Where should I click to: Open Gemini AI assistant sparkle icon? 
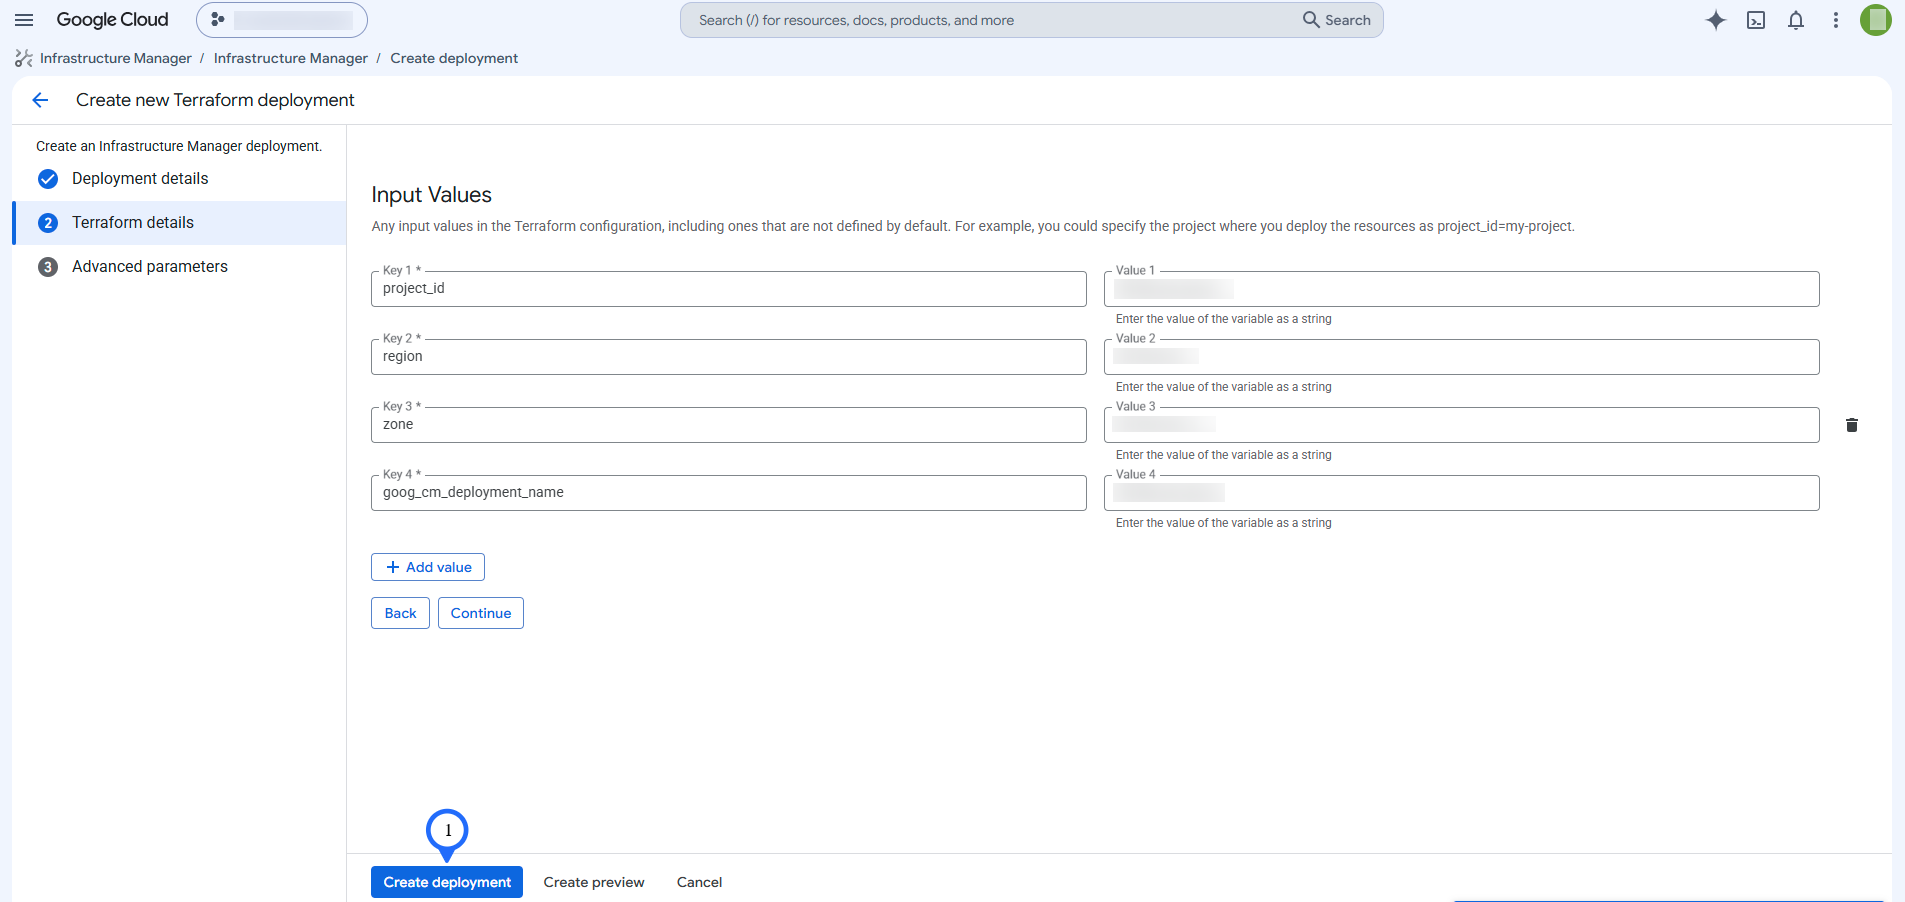tap(1716, 20)
